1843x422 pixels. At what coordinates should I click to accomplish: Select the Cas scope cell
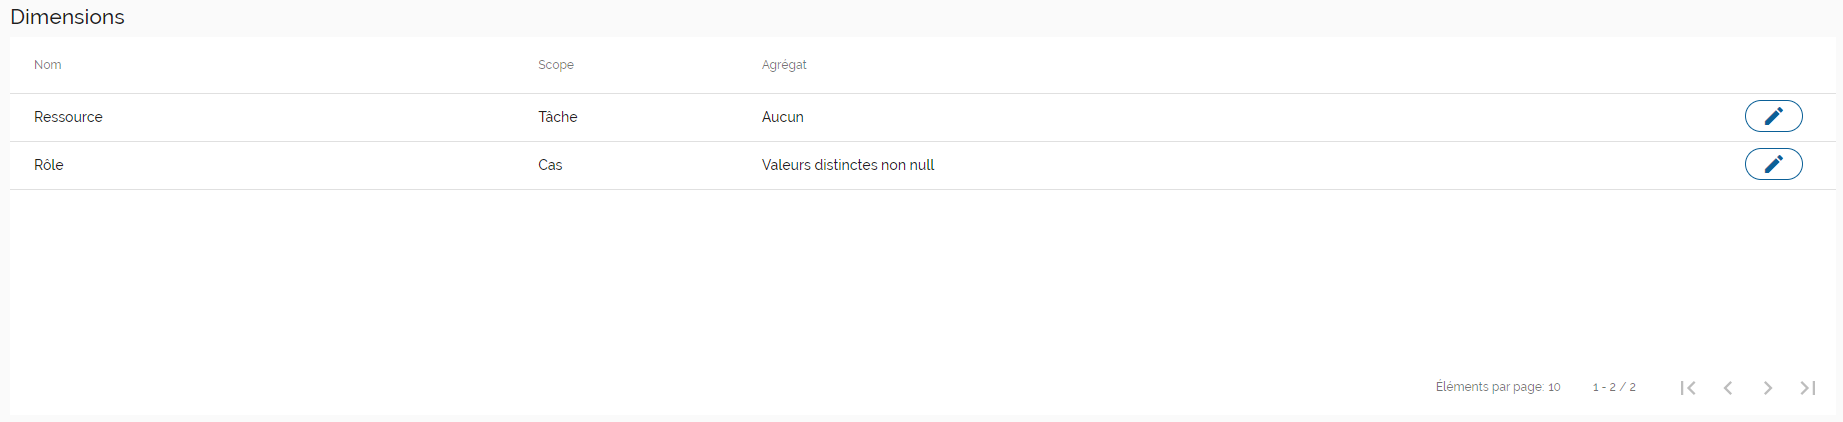click(550, 165)
